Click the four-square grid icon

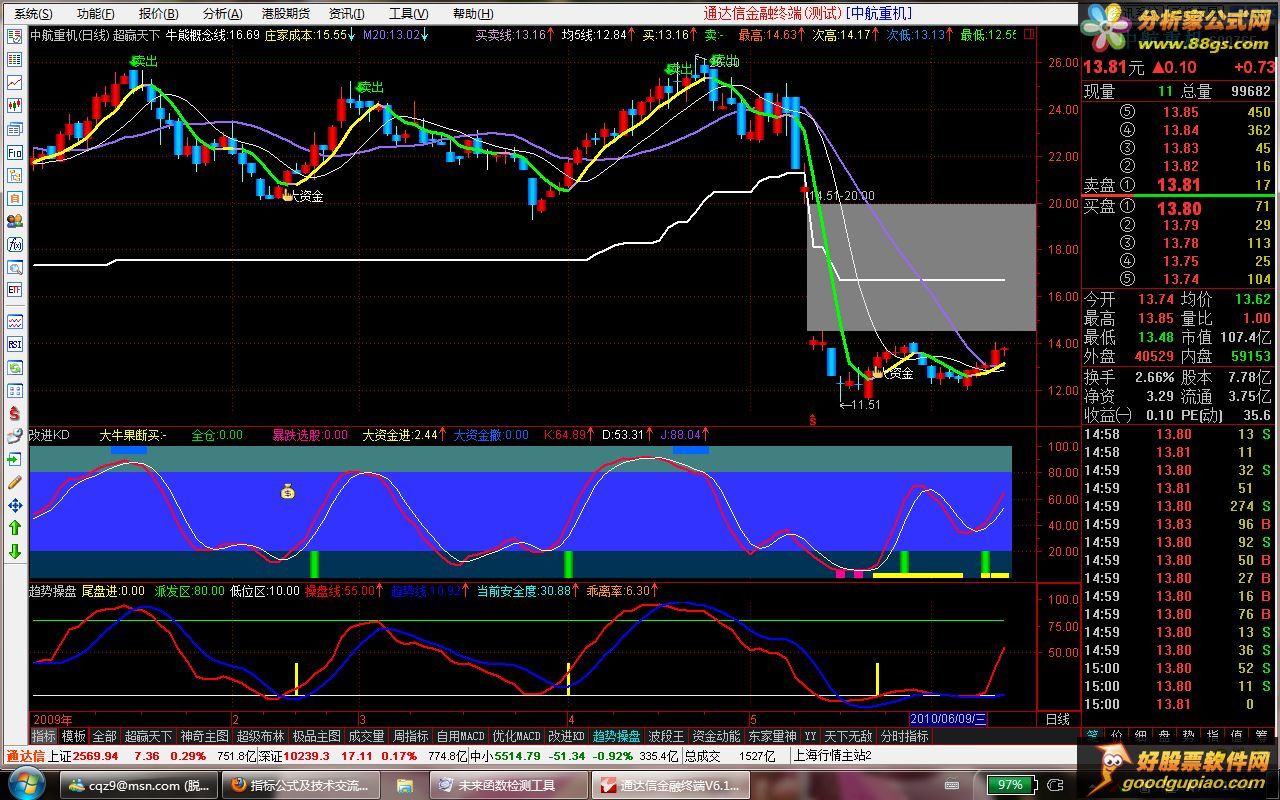(15, 391)
